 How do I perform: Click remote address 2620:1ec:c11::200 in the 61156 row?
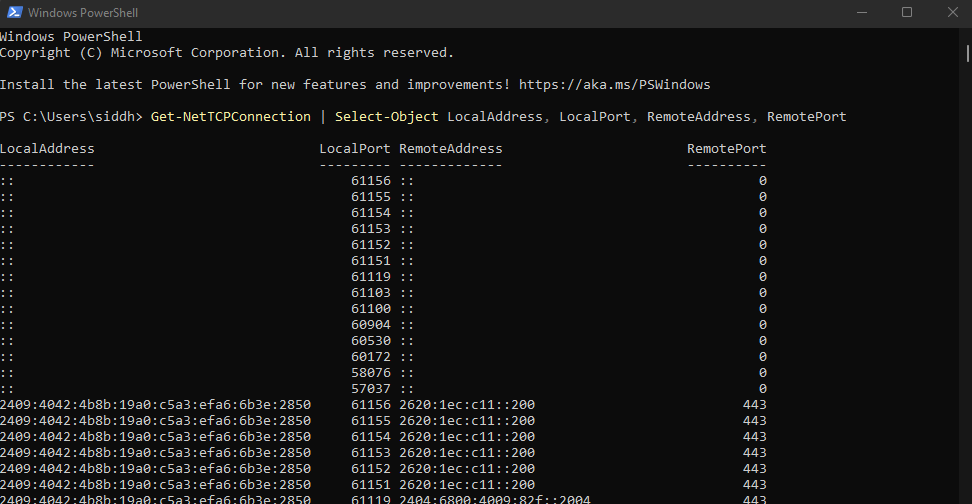pos(467,405)
